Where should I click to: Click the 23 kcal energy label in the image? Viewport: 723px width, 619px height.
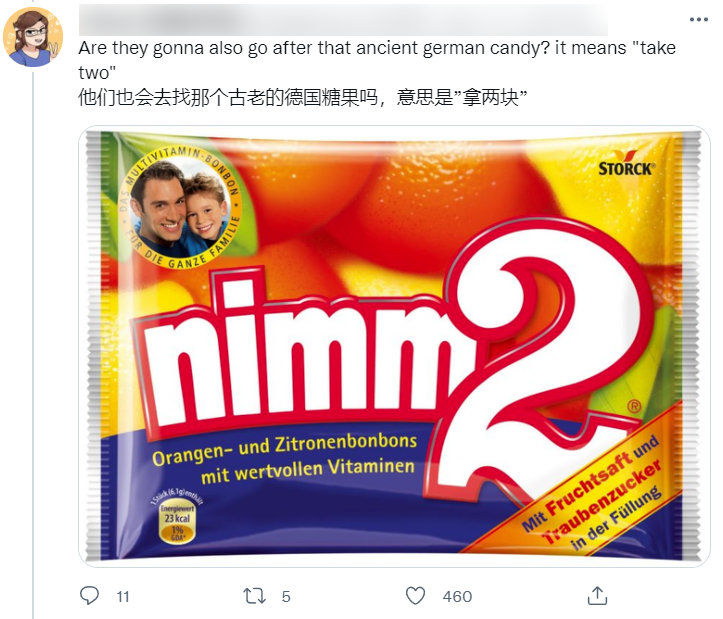[177, 518]
